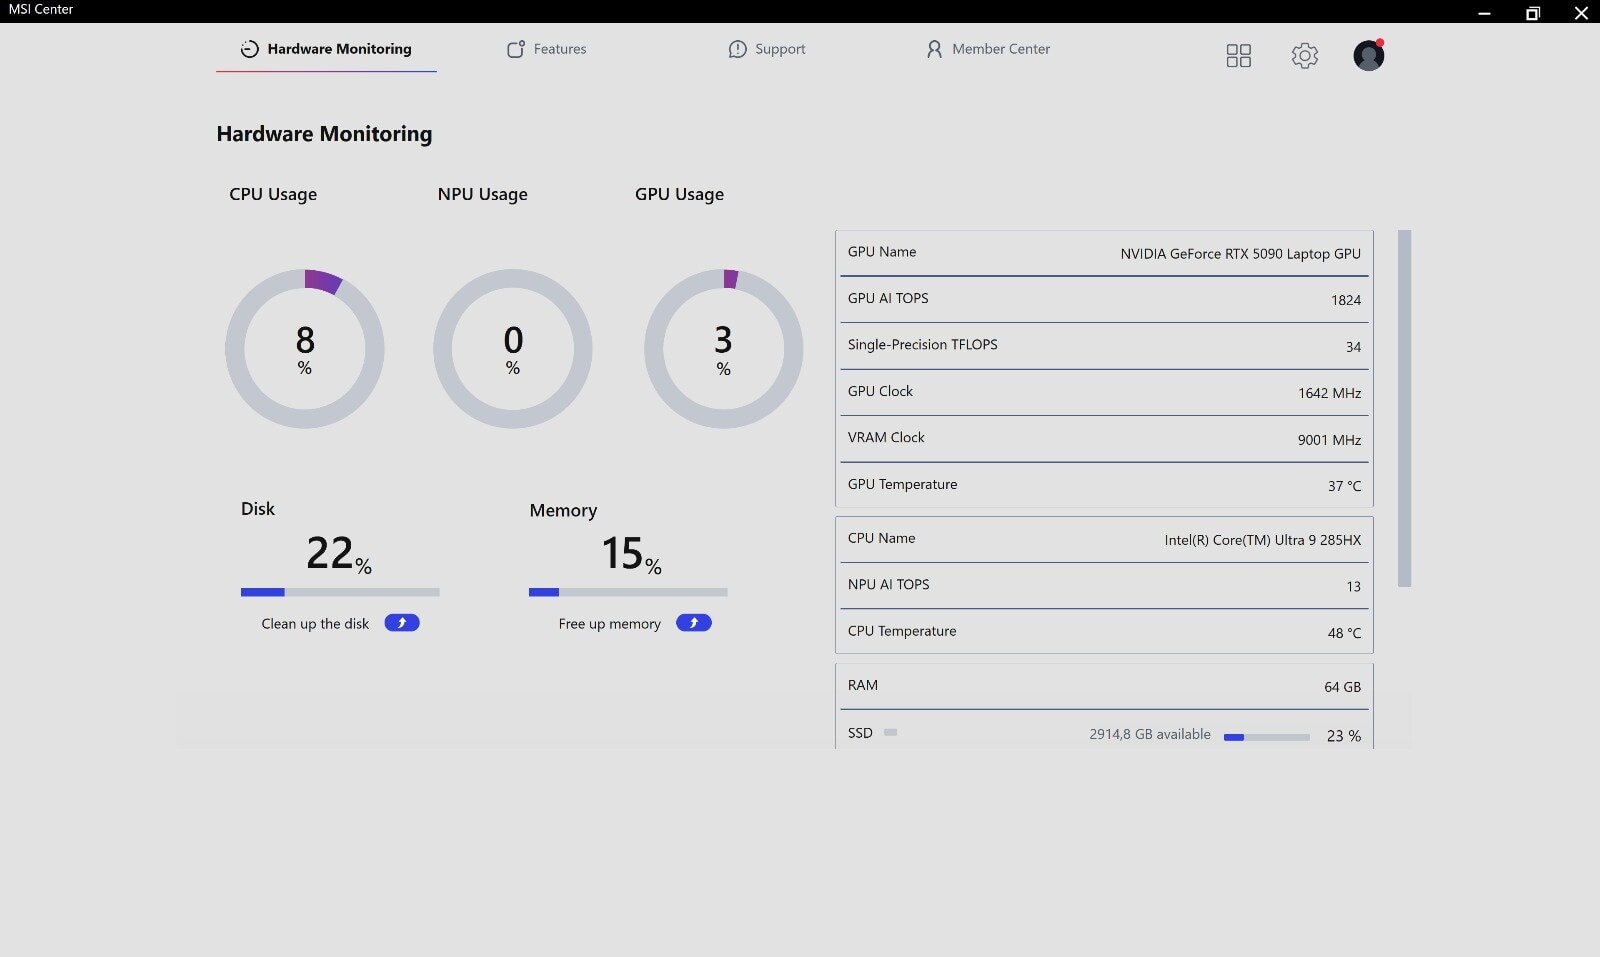Click the CPU Temperature value 48 °C
Image resolution: width=1600 pixels, height=957 pixels.
[x=1344, y=633]
